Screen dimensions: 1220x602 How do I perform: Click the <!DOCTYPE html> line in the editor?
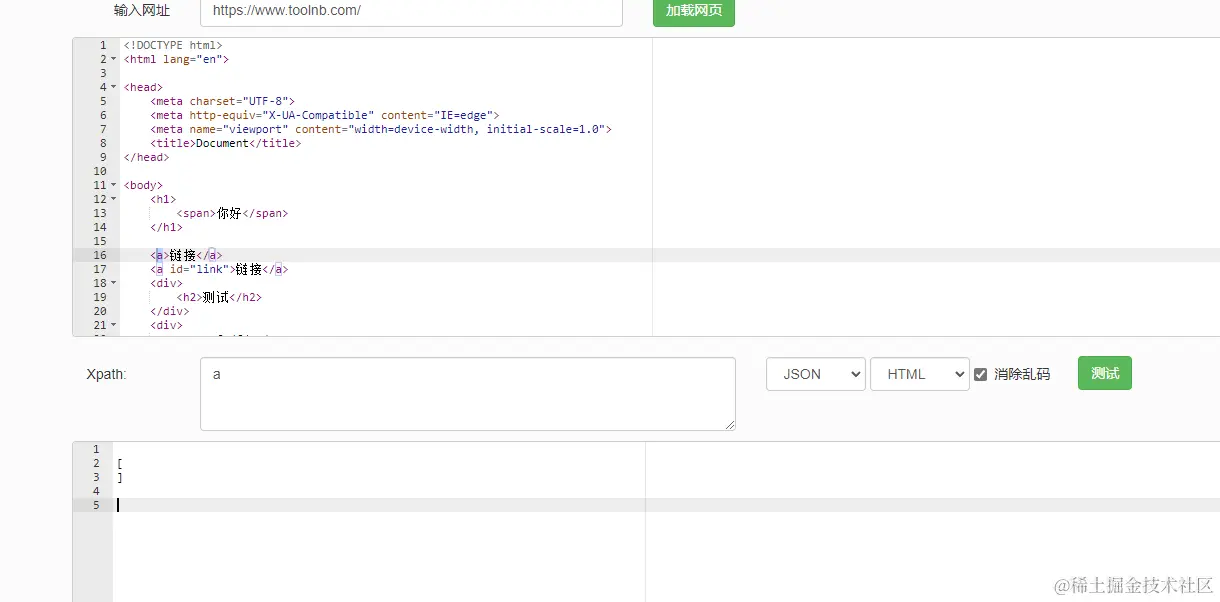click(173, 45)
